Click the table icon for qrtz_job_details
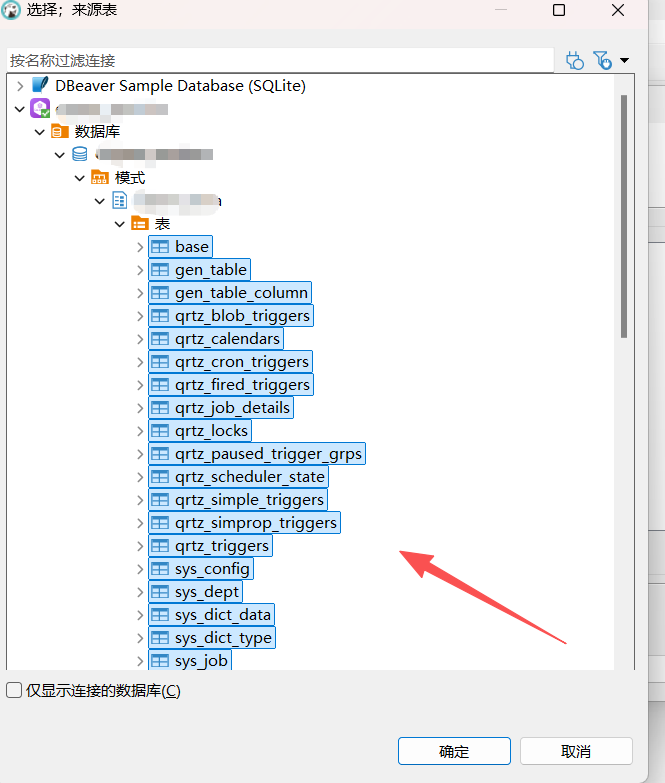665x783 pixels. (x=160, y=407)
